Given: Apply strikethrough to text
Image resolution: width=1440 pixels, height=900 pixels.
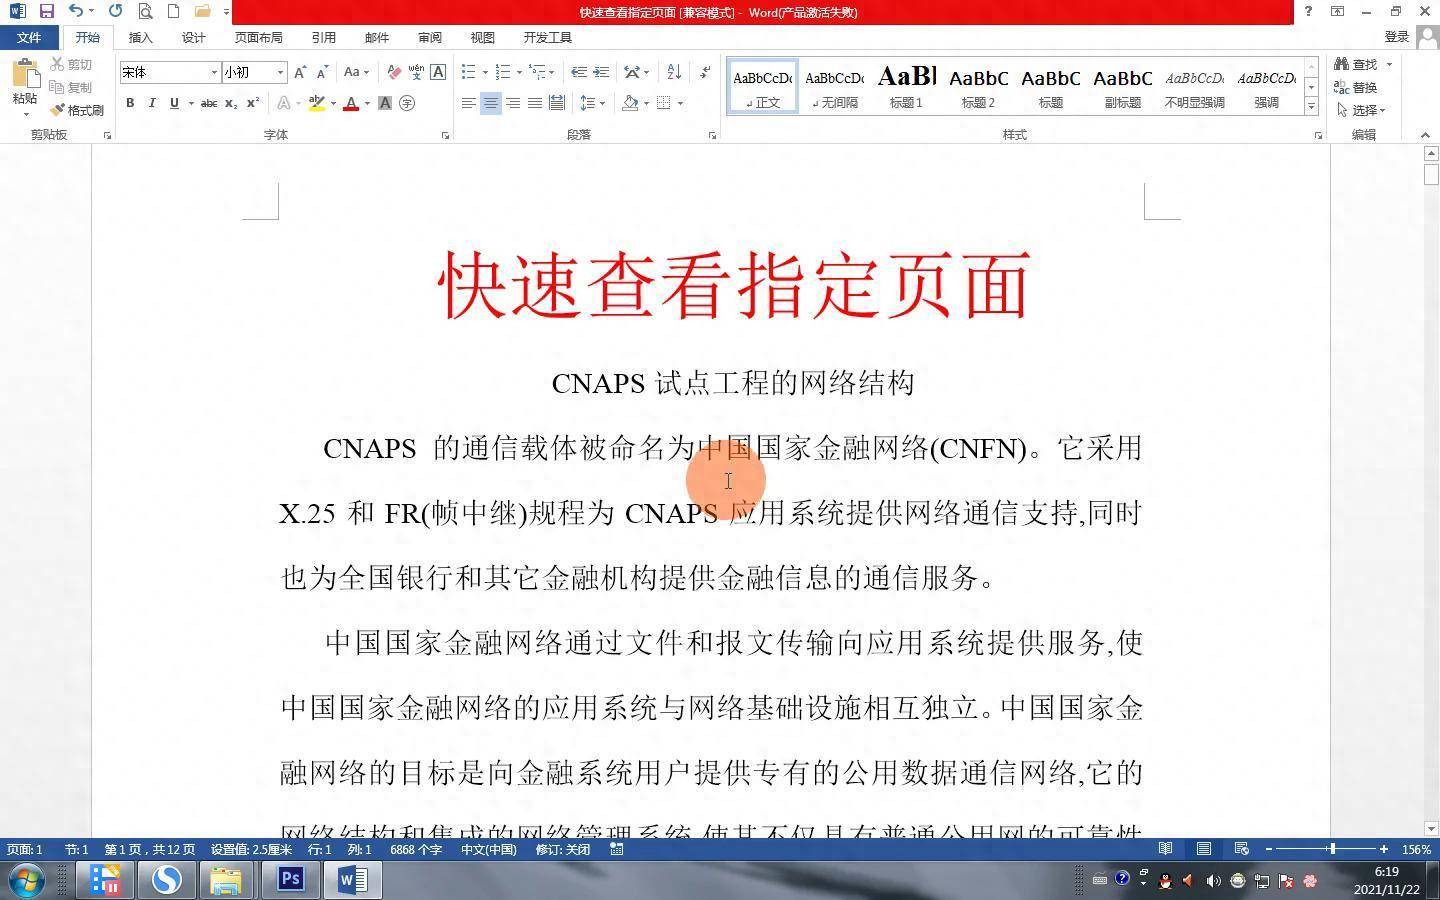Looking at the screenshot, I should [208, 103].
